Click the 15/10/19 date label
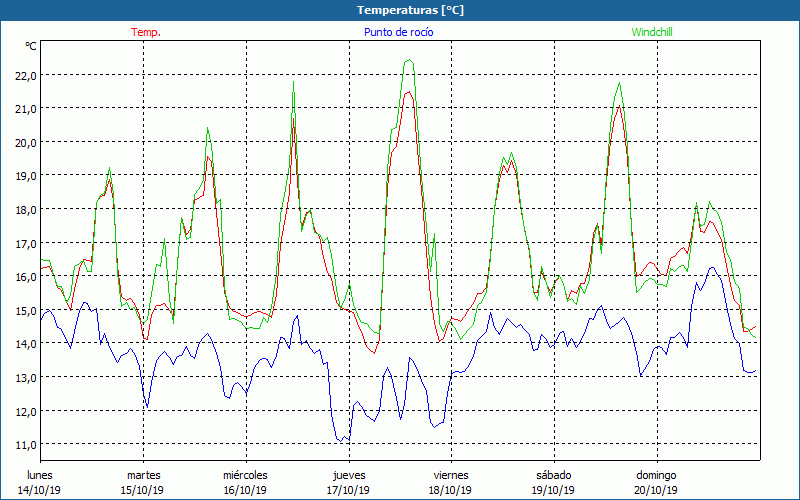This screenshot has height=500, width=800. click(142, 490)
